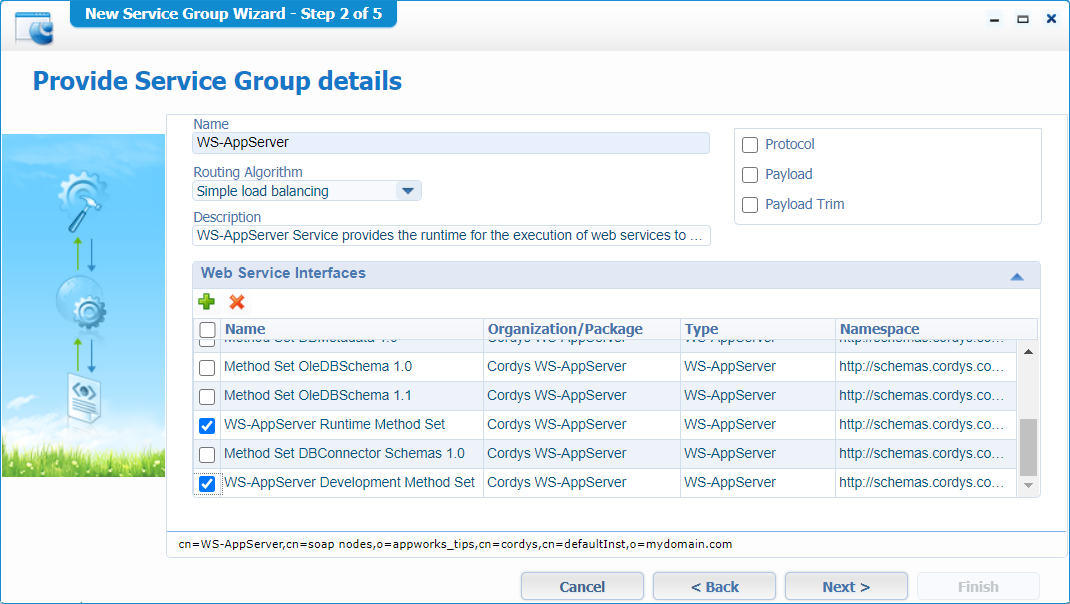This screenshot has width=1070, height=604.
Task: Select Simple load balancing combo box
Action: [300, 190]
